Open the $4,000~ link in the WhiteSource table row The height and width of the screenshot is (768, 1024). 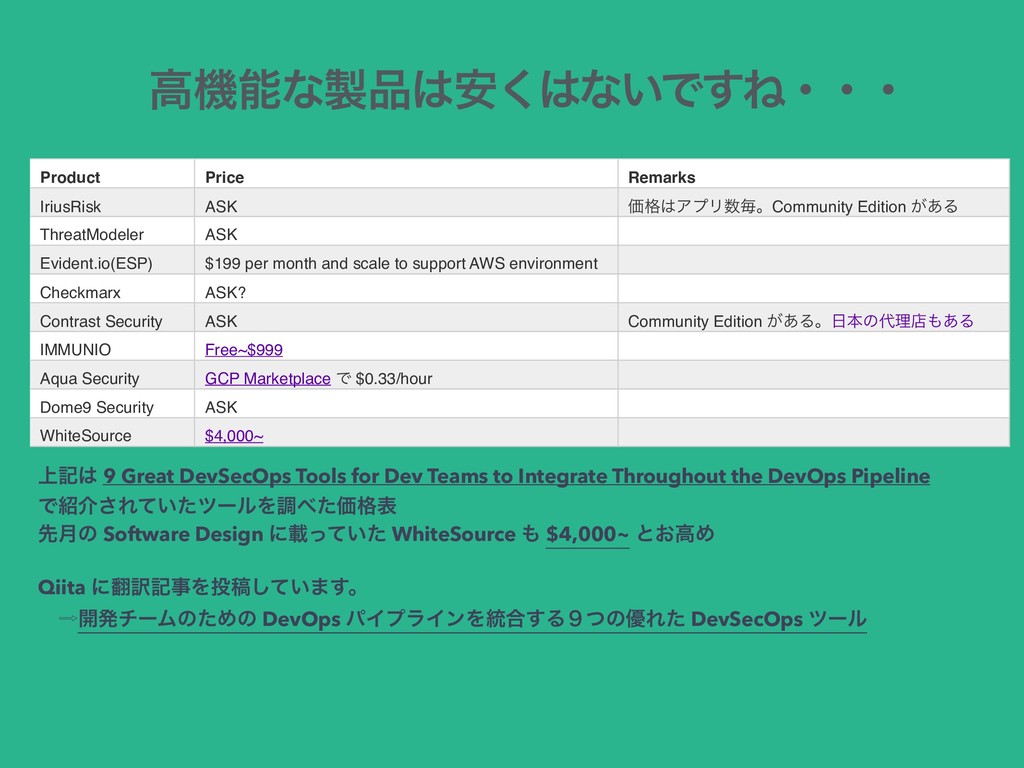click(x=234, y=436)
